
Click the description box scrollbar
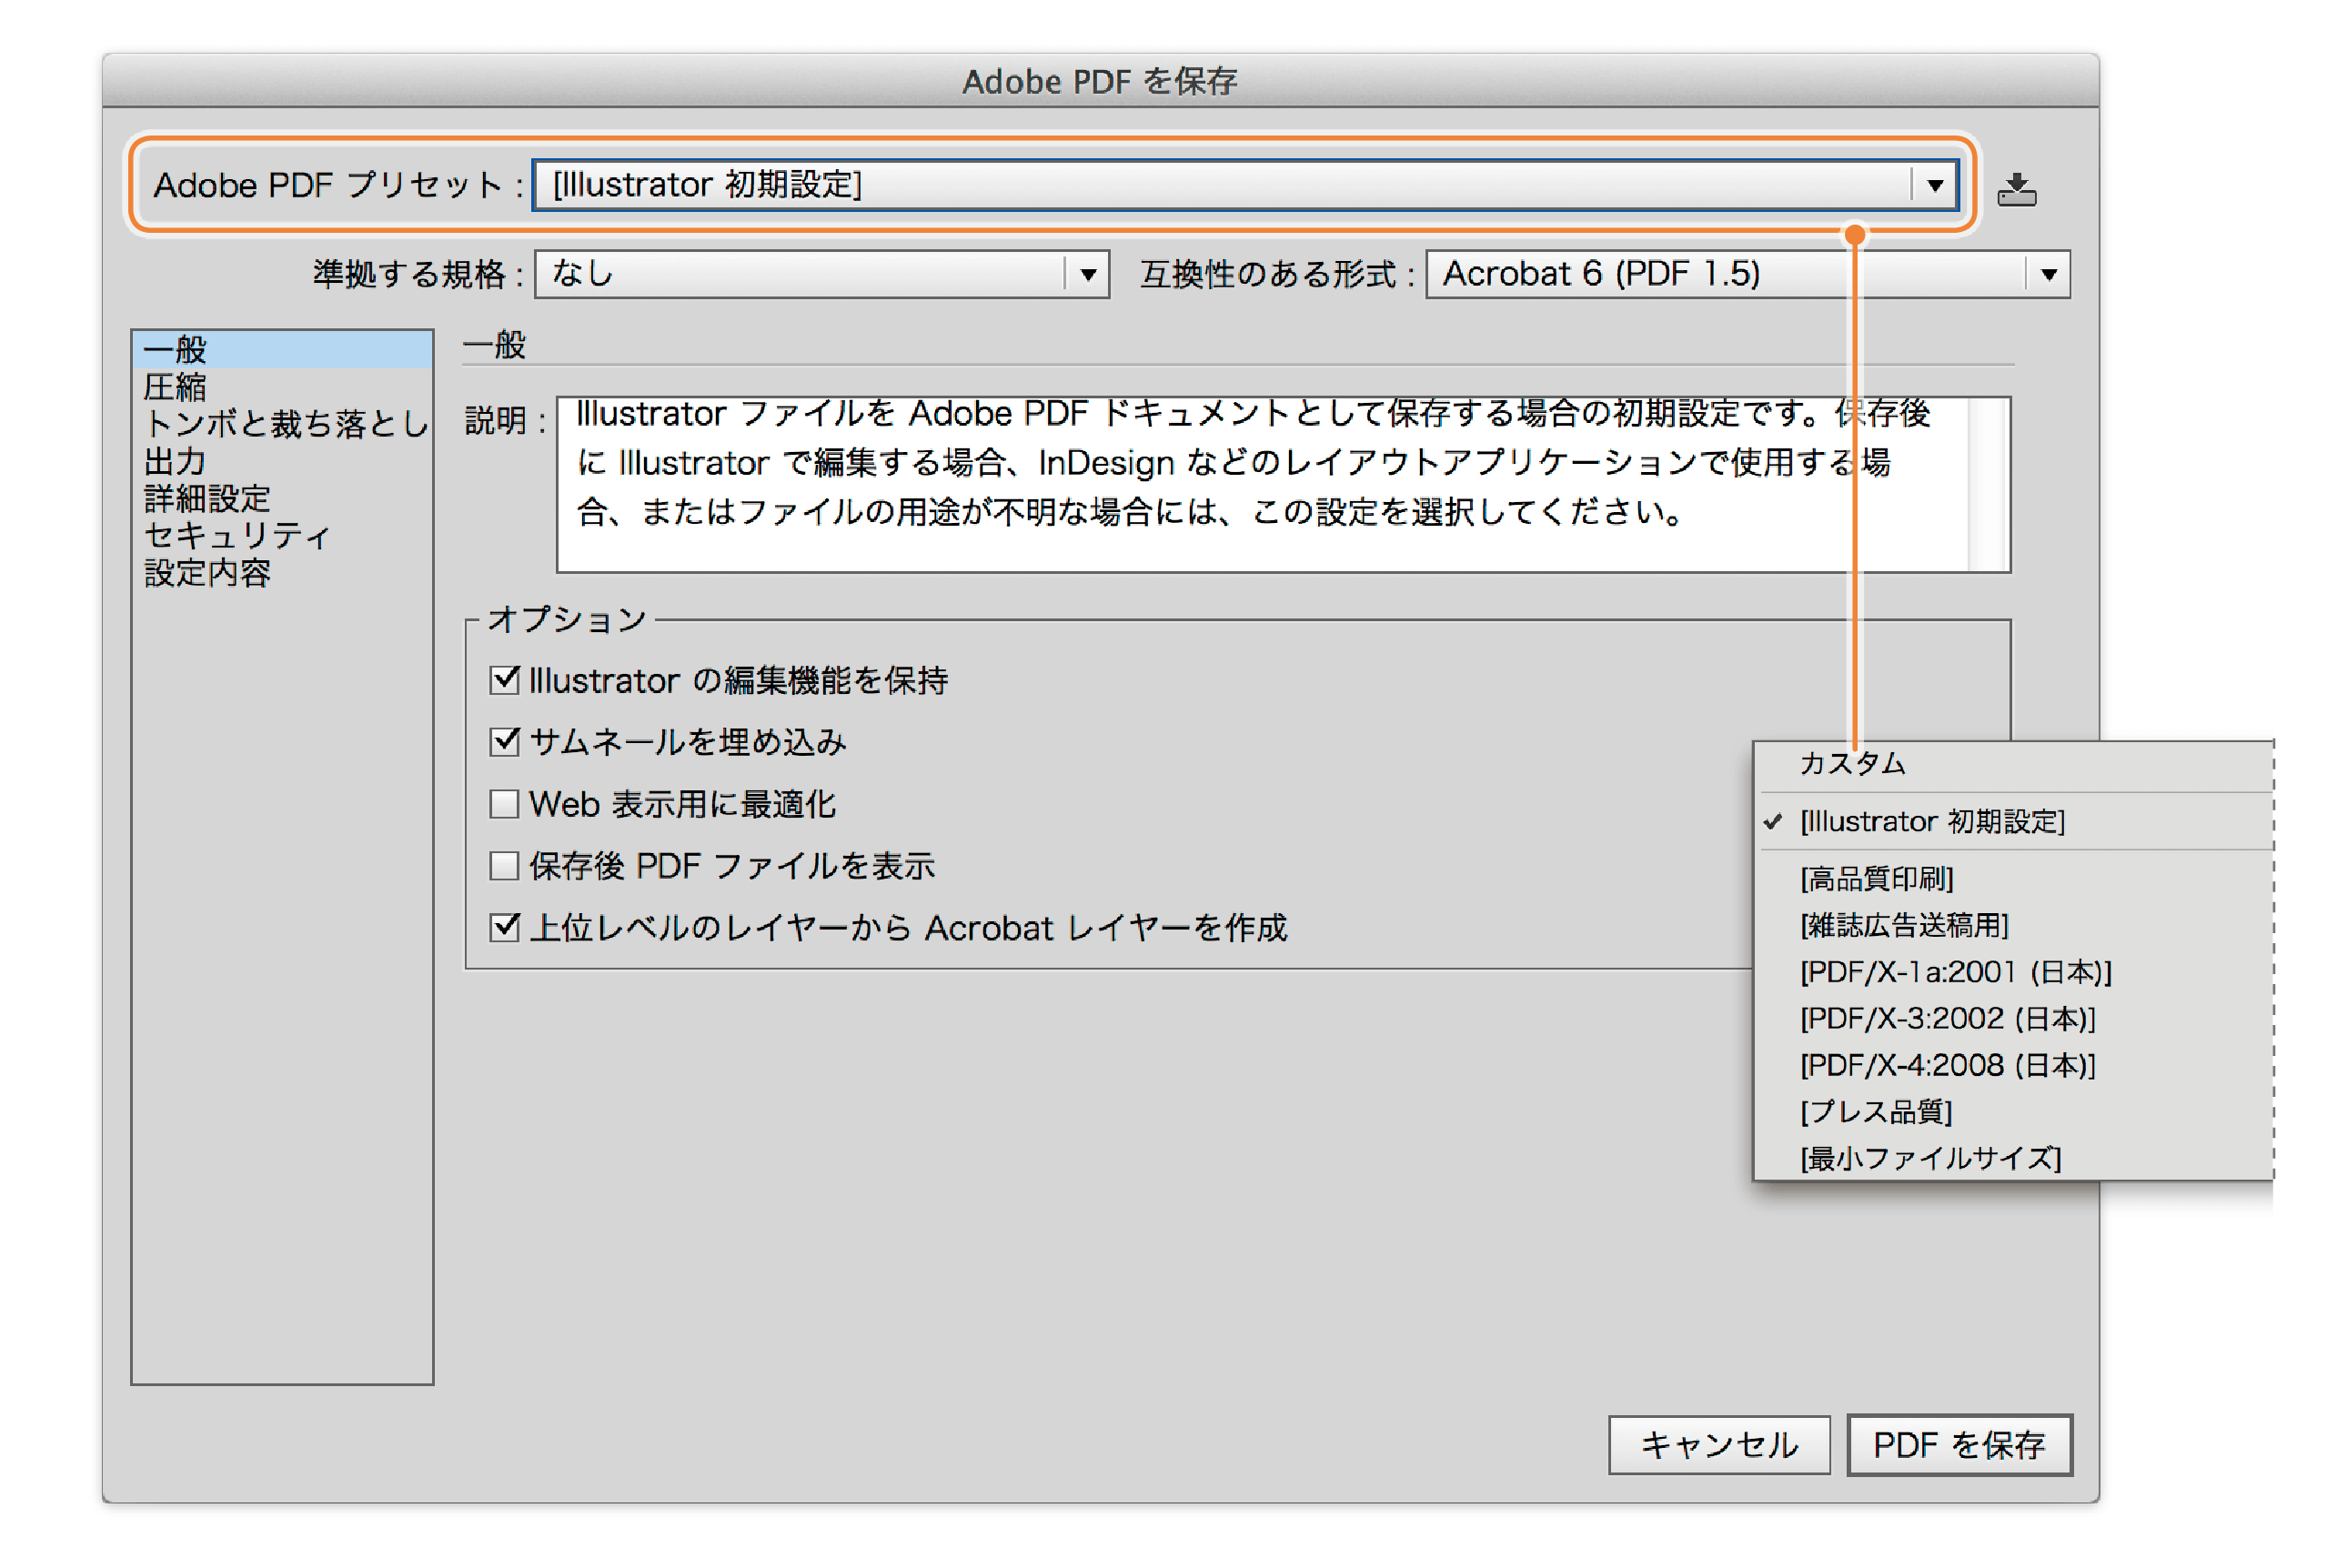click(1988, 485)
